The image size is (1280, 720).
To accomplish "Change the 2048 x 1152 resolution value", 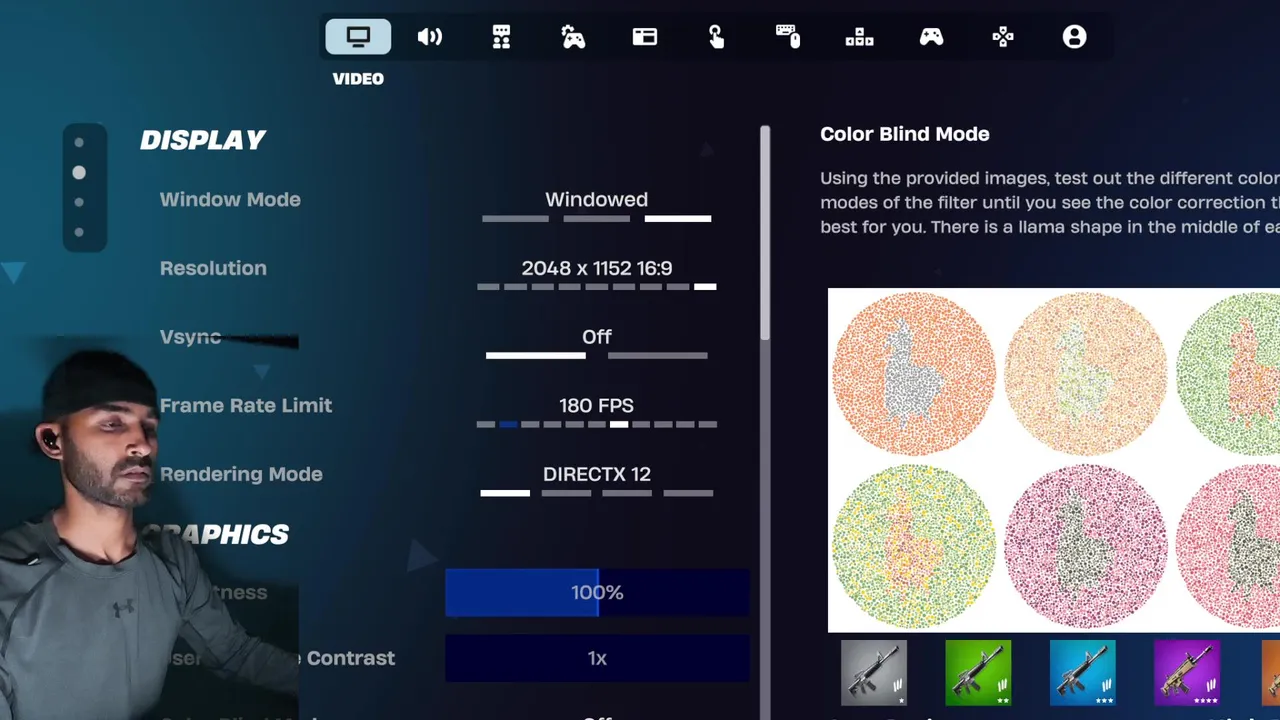I will tap(597, 268).
